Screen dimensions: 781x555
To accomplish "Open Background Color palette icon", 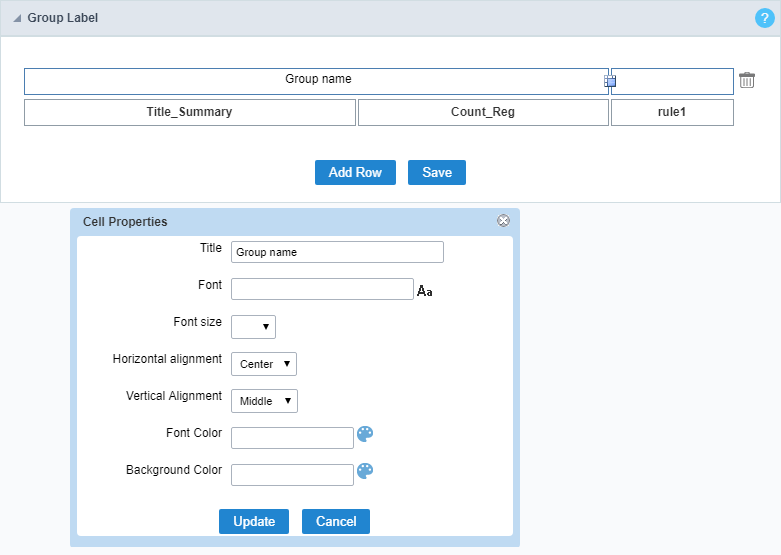I will click(365, 471).
